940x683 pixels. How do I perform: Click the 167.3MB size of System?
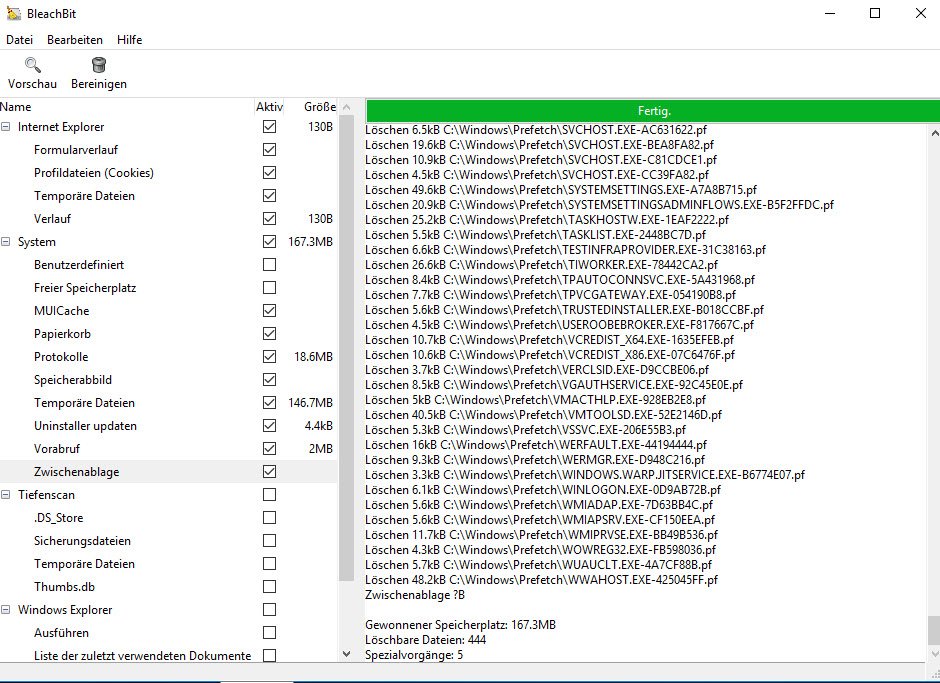(x=310, y=242)
